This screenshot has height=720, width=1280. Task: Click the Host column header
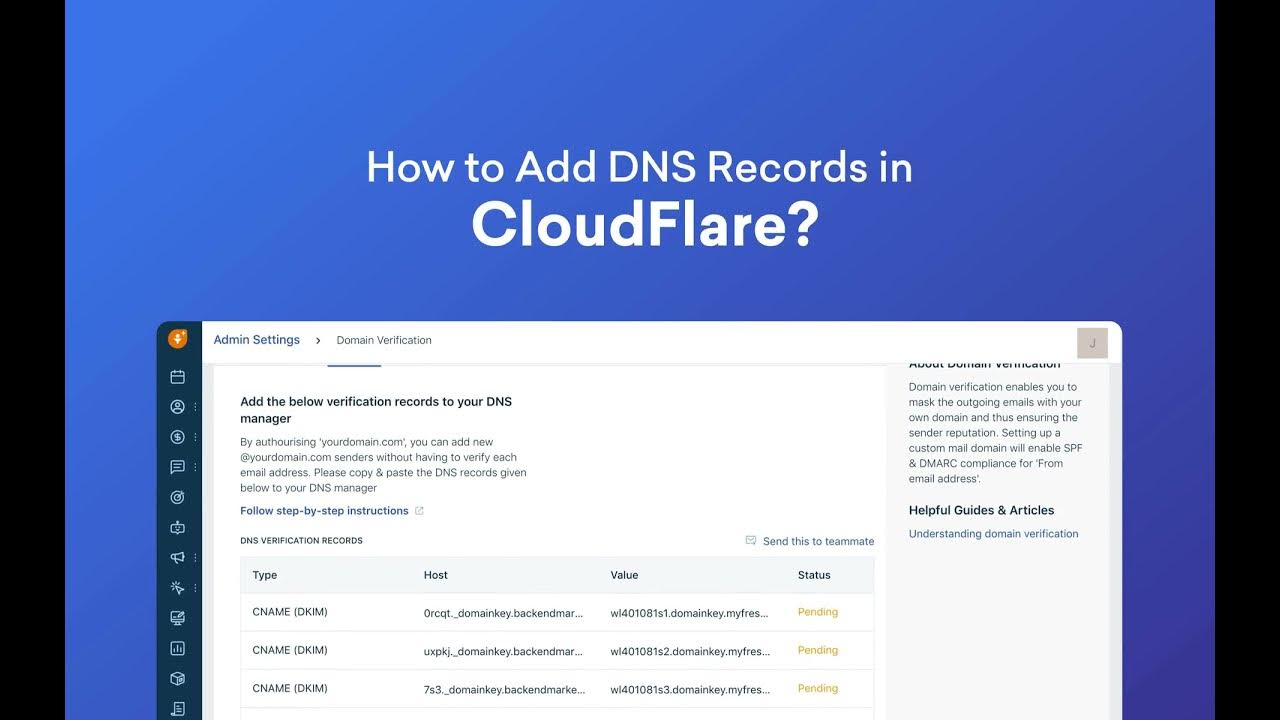coord(436,575)
